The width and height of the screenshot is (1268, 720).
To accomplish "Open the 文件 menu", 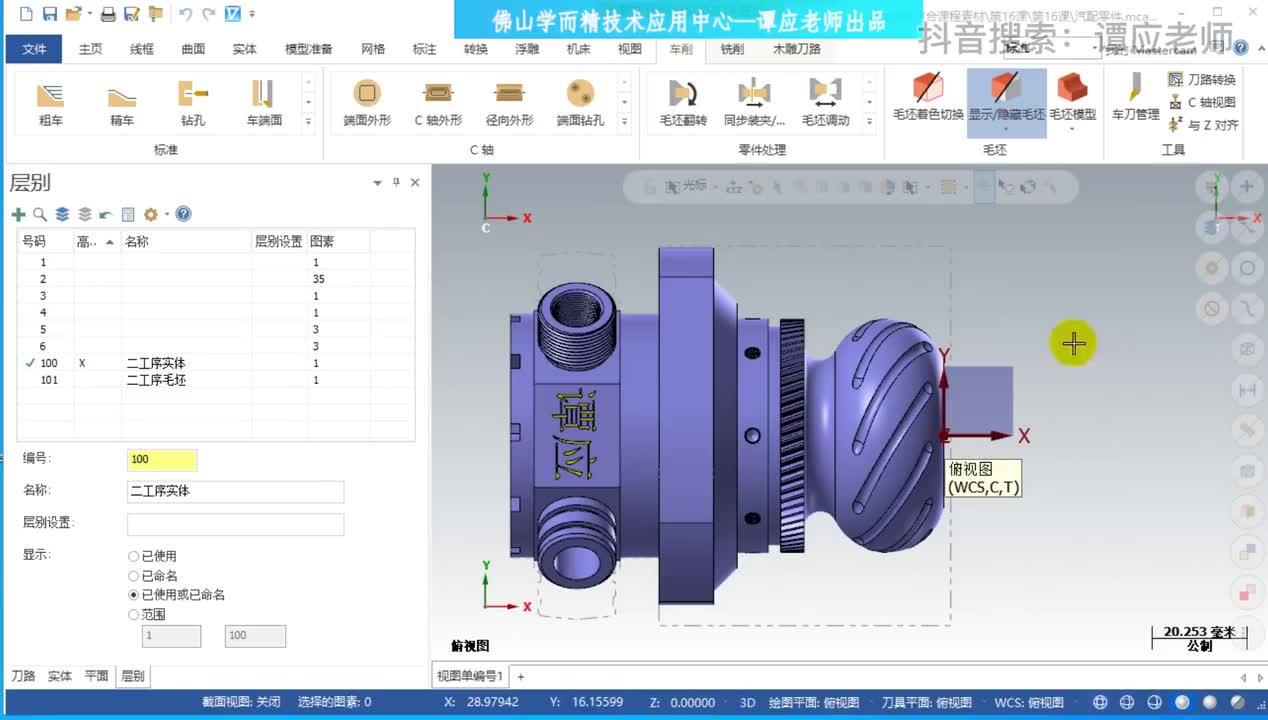I will click(x=34, y=49).
